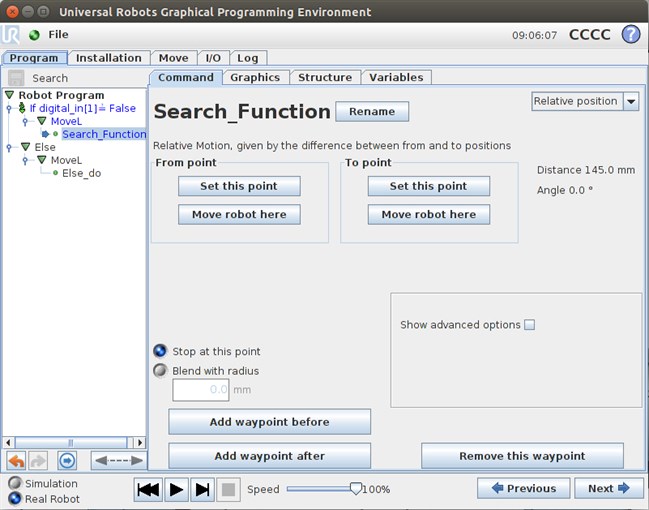Click the Robot Program tree label
Viewport: 649px width, 510px height.
coord(61,95)
